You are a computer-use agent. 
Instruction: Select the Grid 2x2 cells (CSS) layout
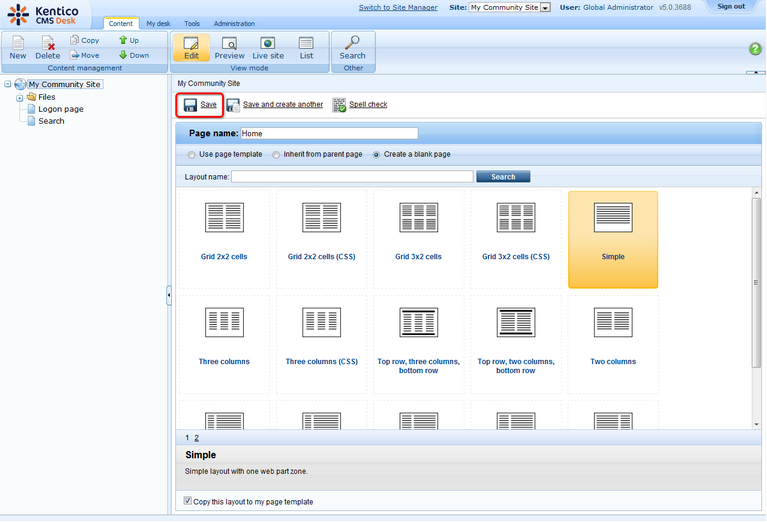pyautogui.click(x=321, y=239)
